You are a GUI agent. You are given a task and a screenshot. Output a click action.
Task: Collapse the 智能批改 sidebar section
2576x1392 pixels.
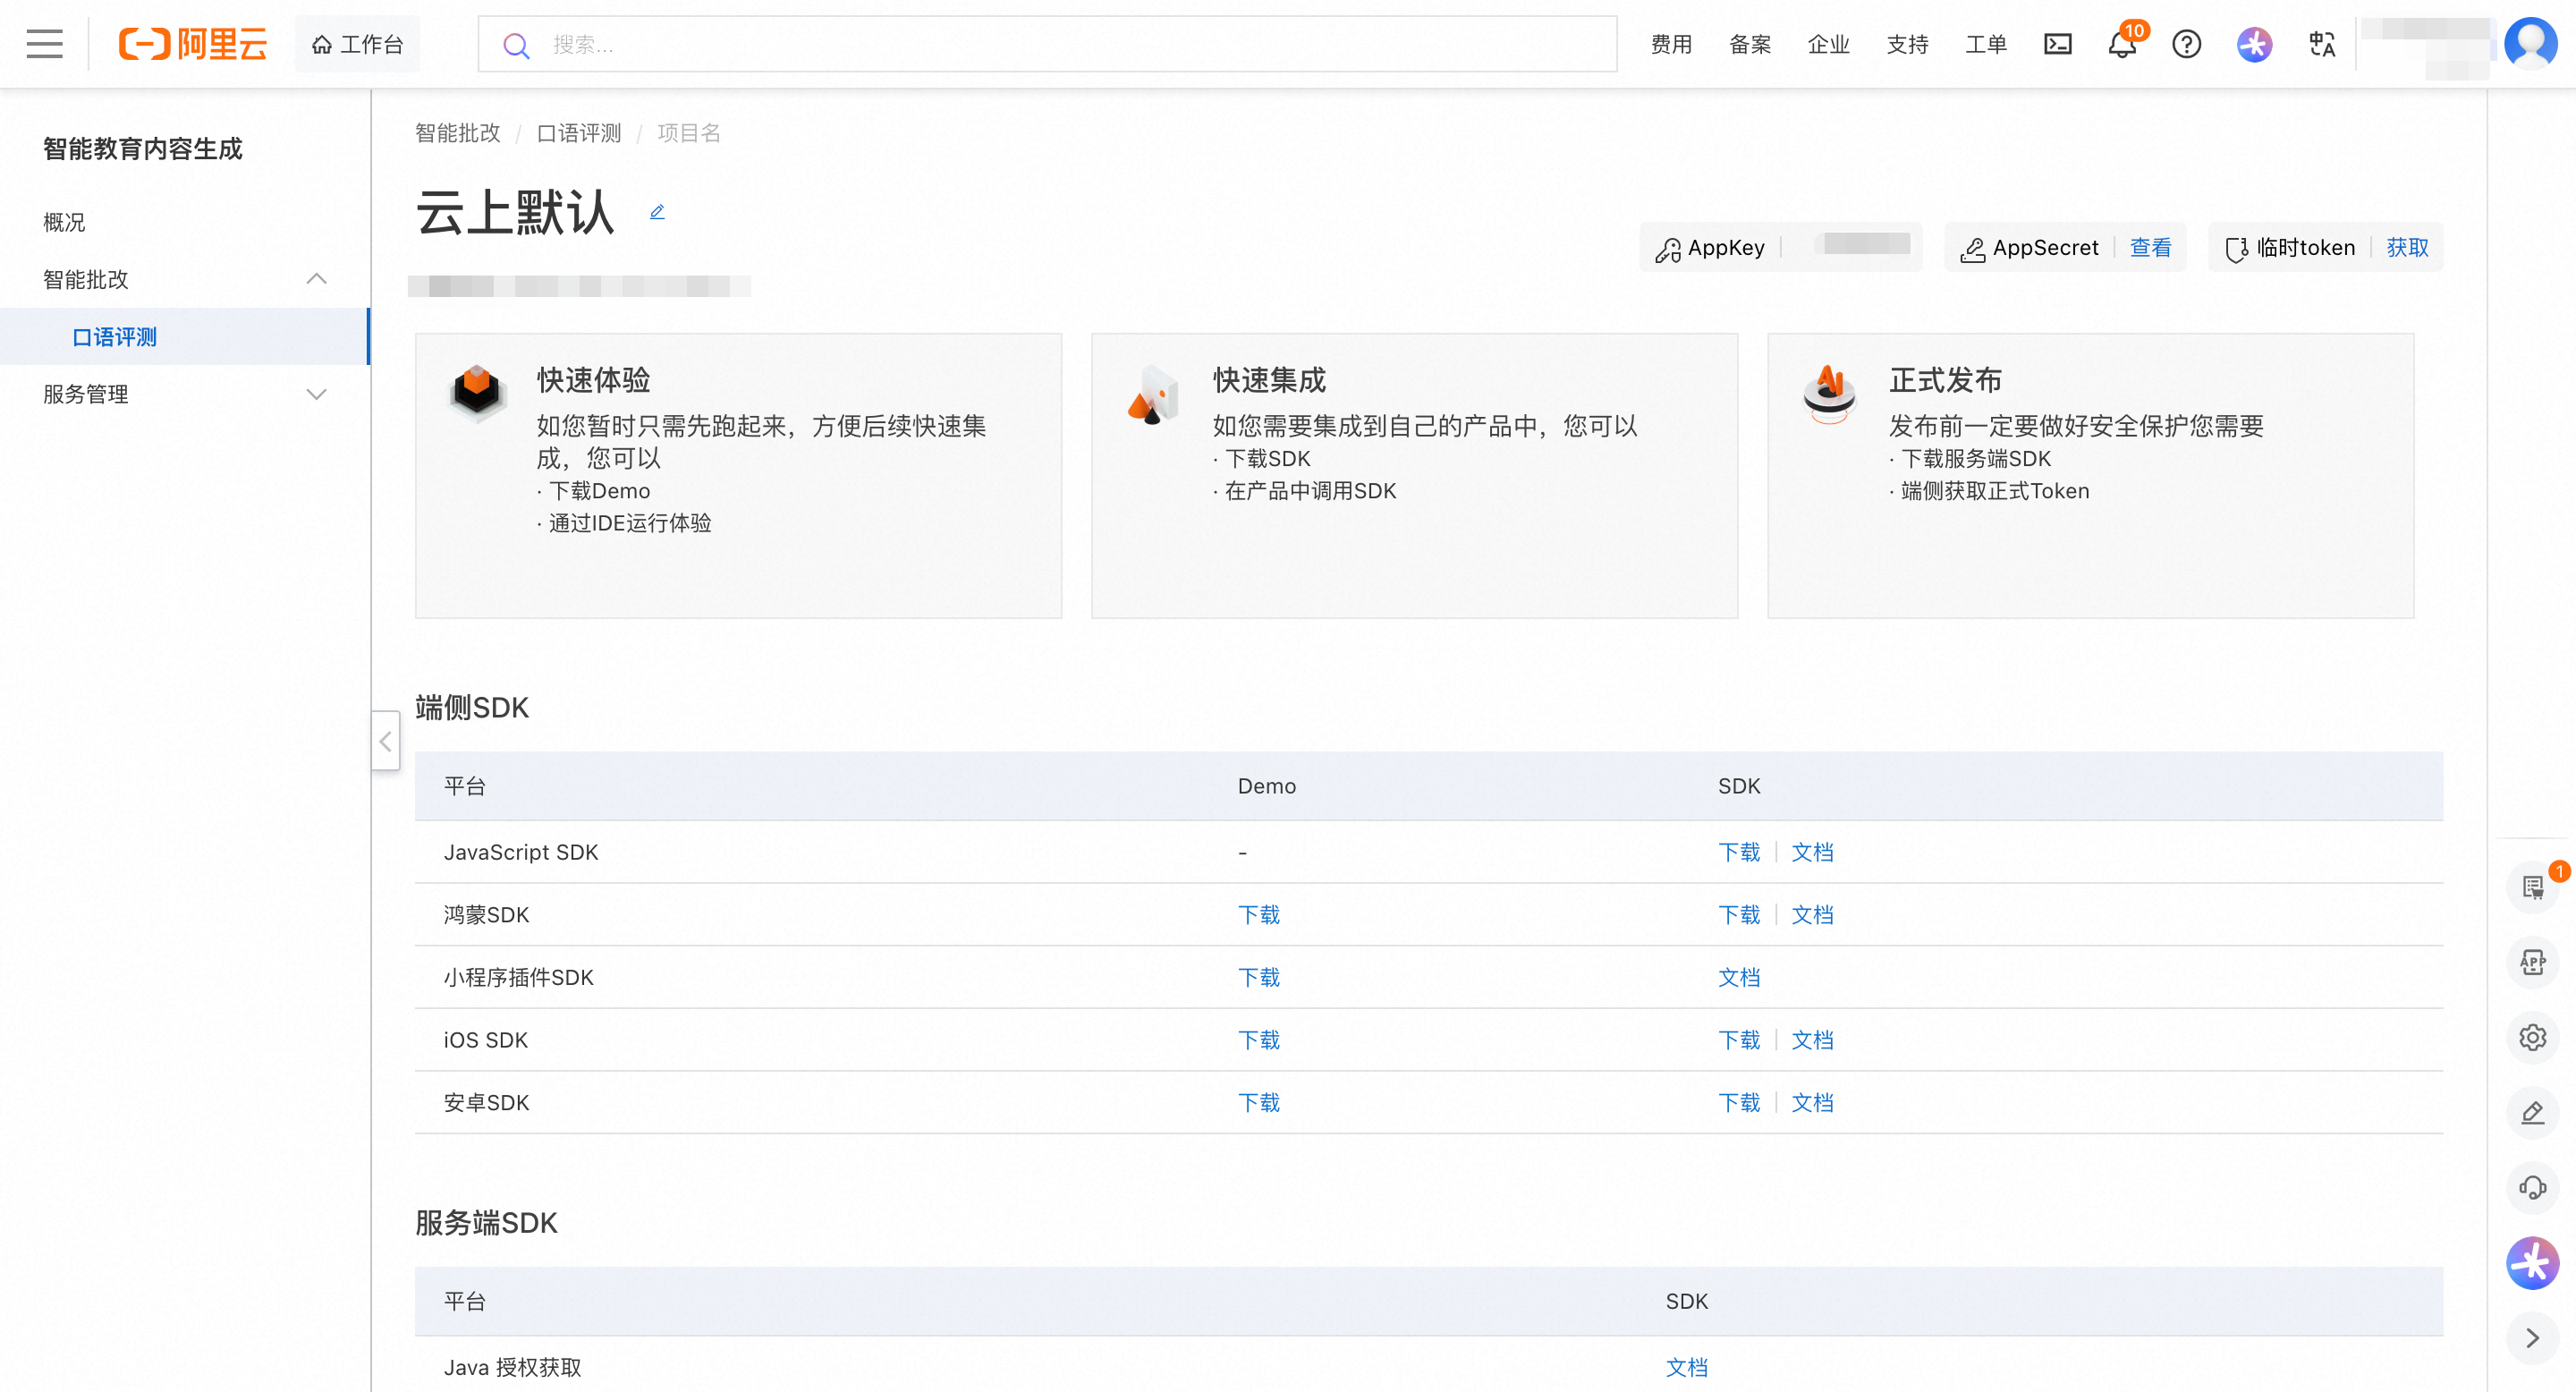click(316, 279)
